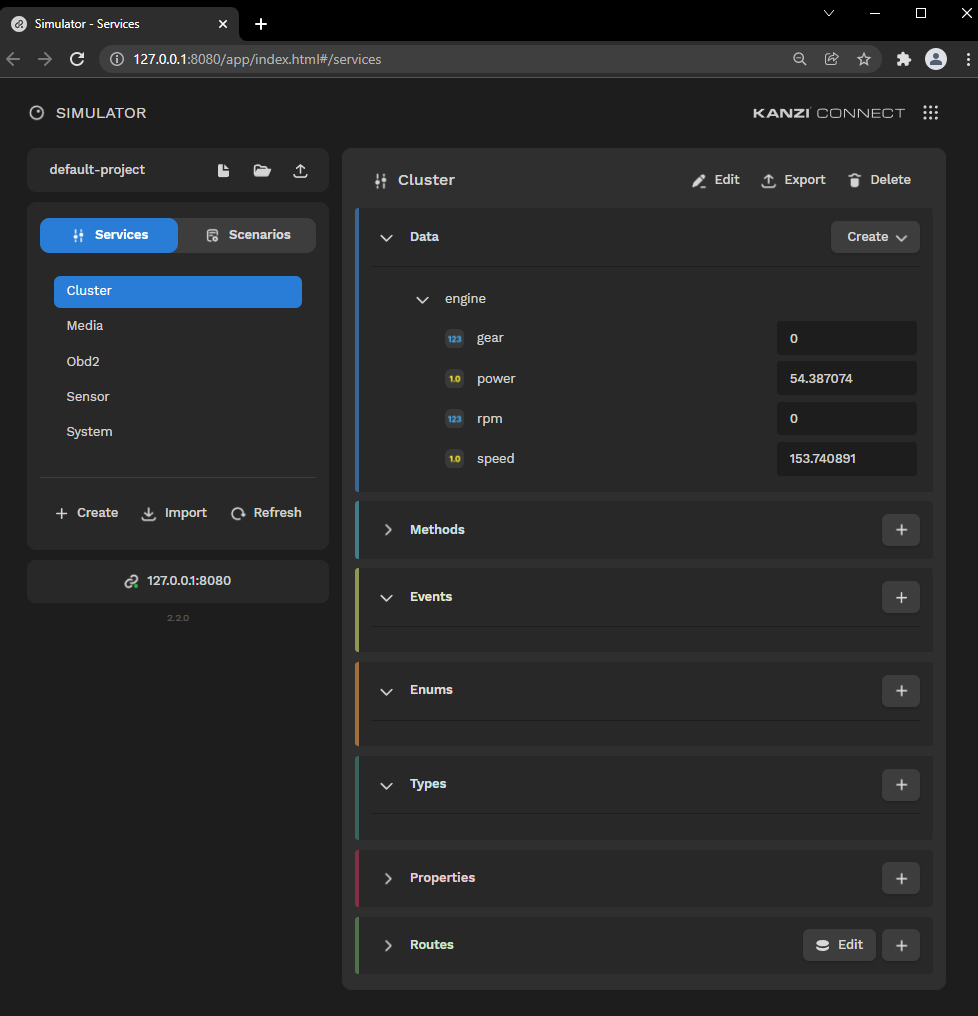Click the upload icon in the project bar

300,170
